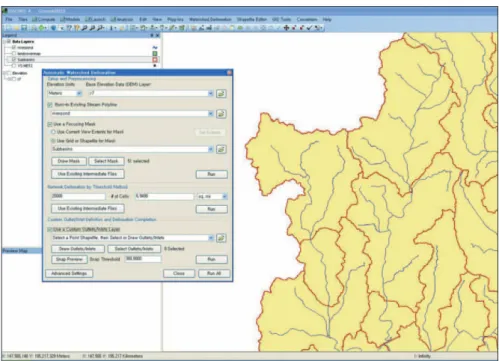Toggle Subbasins layer visibility checkbox
Image resolution: width=499 pixels, height=361 pixels.
[x=14, y=59]
